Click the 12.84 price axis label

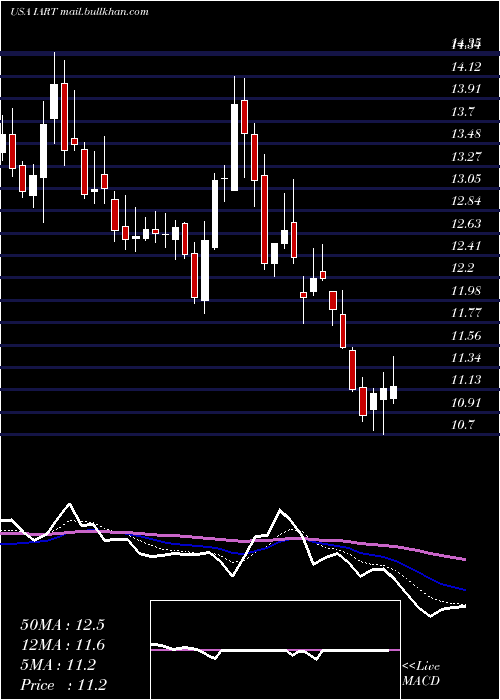[466, 201]
